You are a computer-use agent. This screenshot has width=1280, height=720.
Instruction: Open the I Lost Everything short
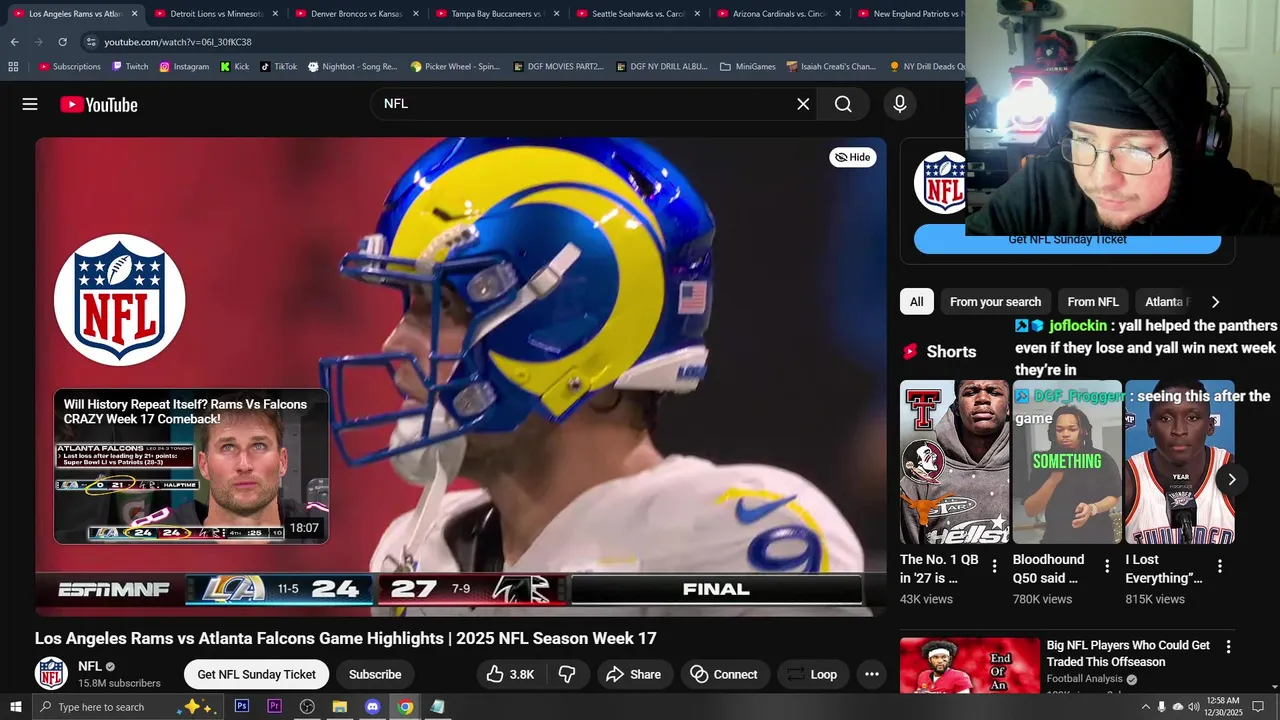pyautogui.click(x=1179, y=462)
